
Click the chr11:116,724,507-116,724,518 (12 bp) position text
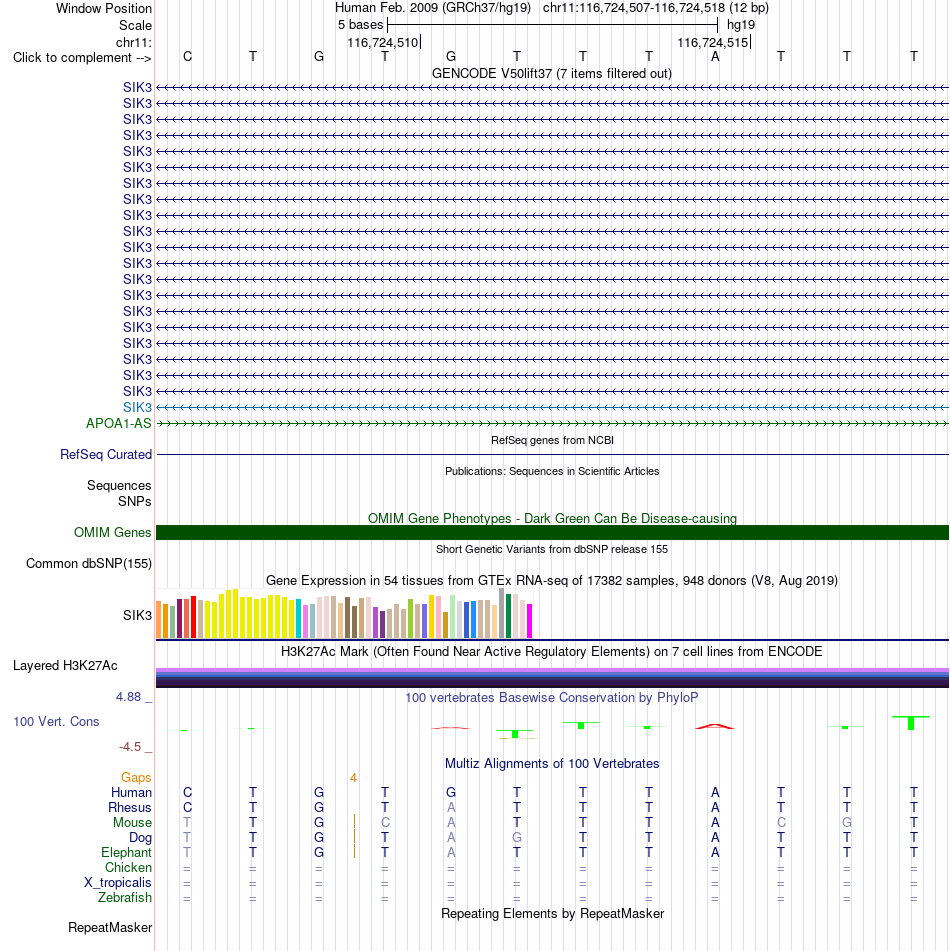(x=656, y=8)
